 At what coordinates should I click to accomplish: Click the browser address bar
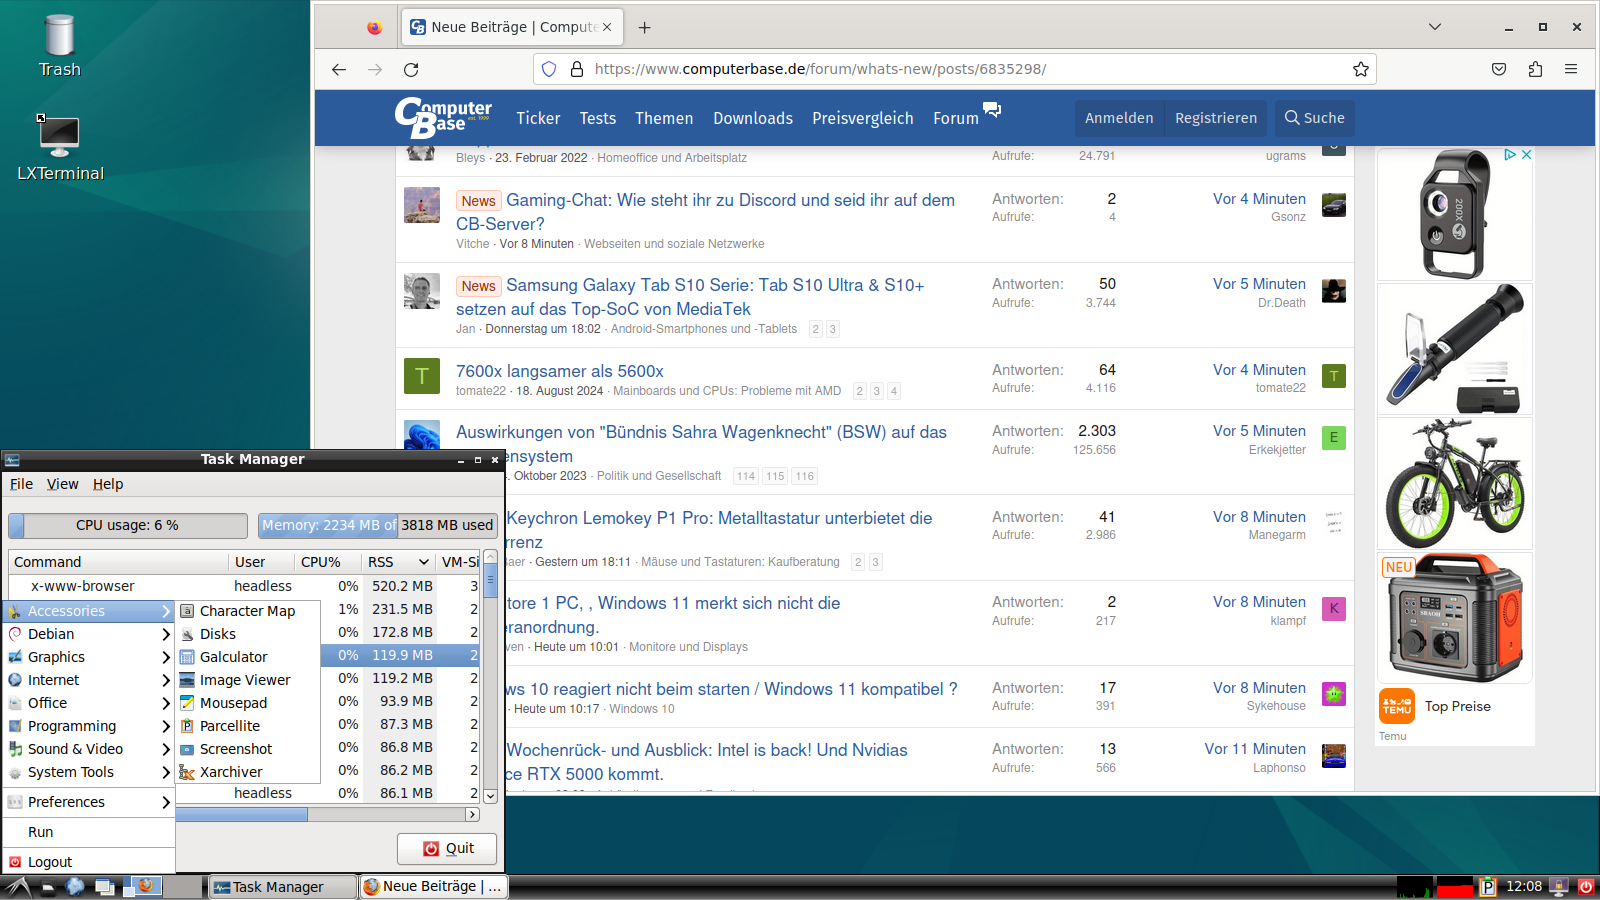click(955, 69)
